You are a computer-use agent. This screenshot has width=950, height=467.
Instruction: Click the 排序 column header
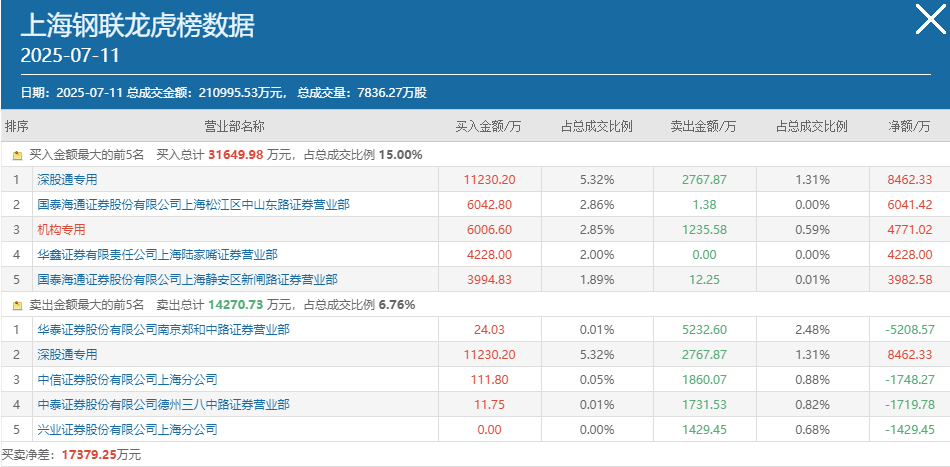click(16, 127)
